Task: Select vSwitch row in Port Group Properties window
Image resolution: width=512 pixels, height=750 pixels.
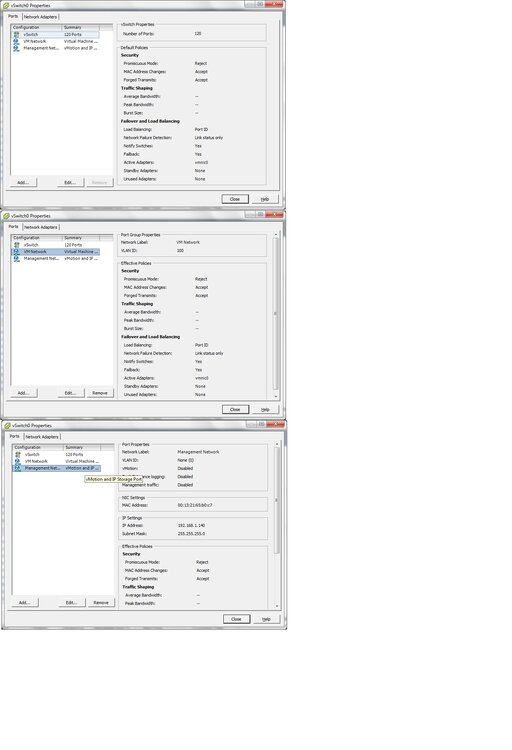Action: [56, 245]
